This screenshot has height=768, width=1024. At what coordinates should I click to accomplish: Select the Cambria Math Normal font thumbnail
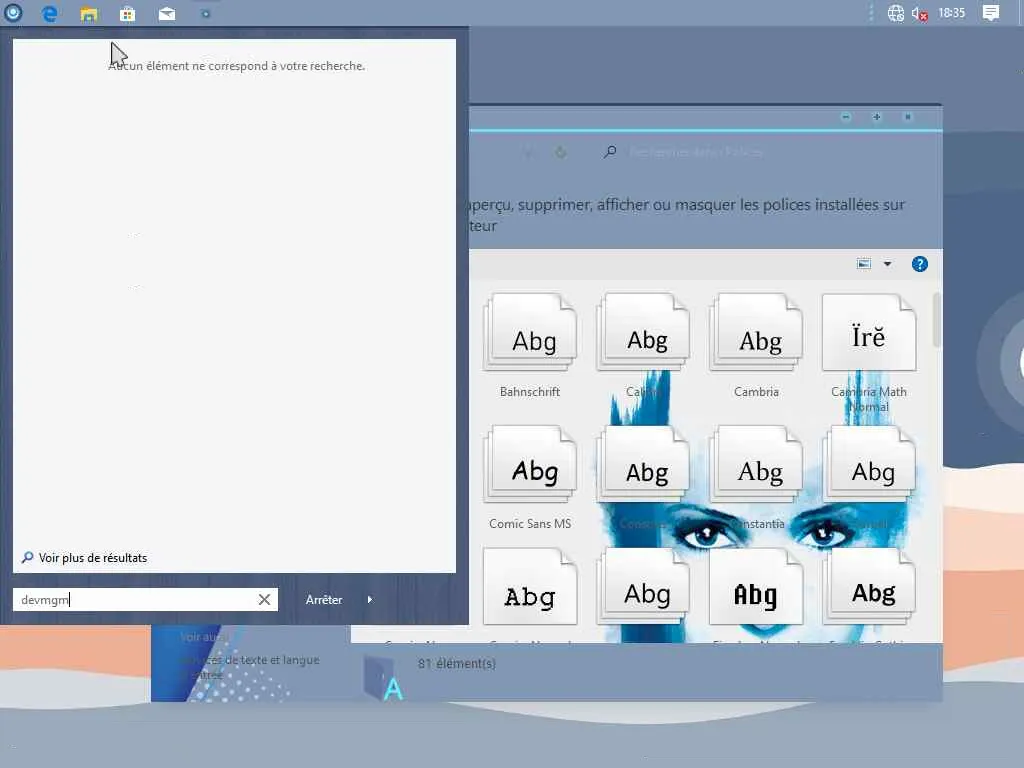[x=869, y=332]
